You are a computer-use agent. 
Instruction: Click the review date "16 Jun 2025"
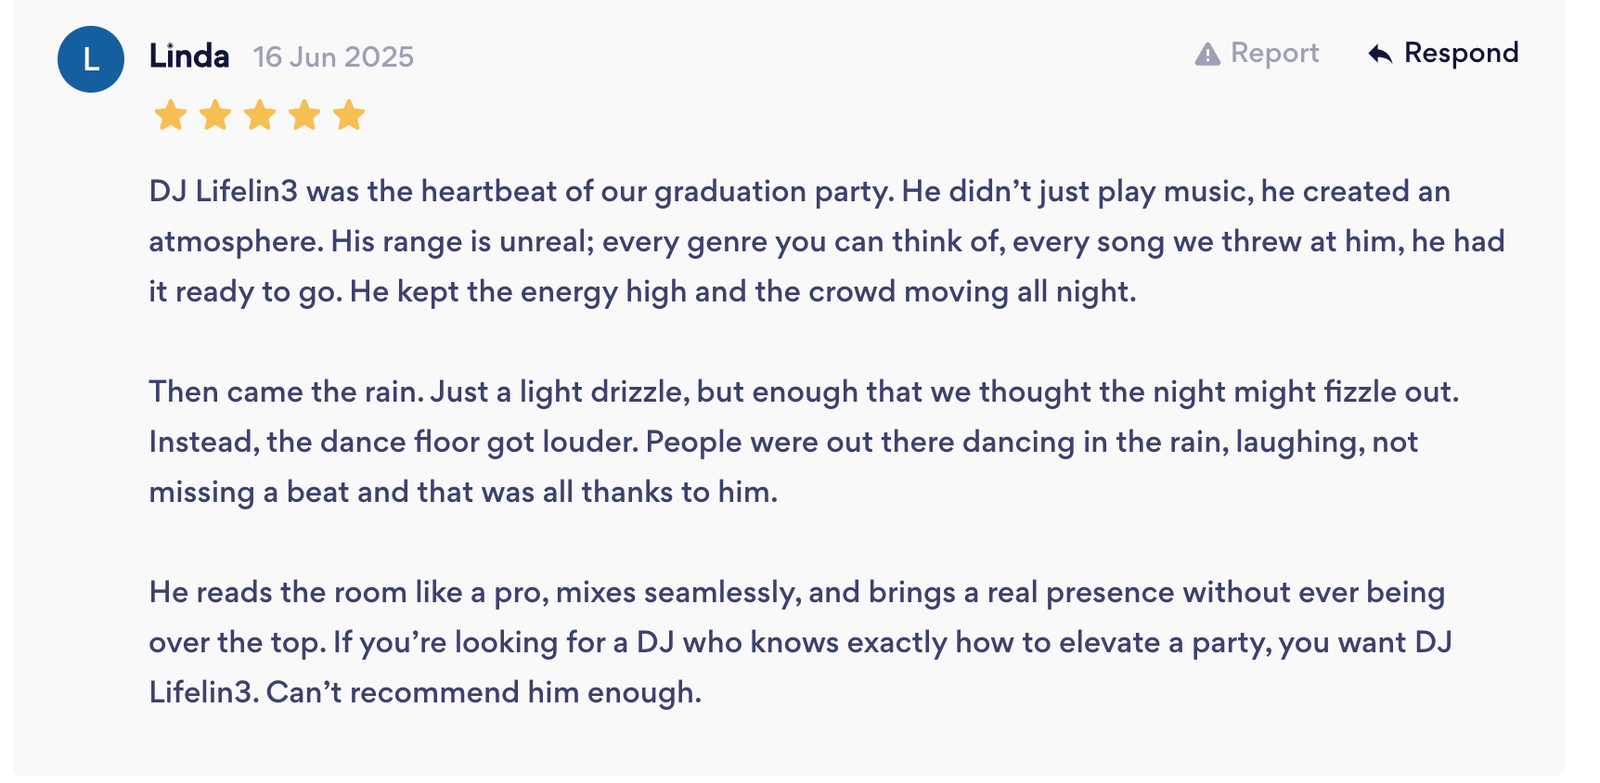tap(333, 57)
